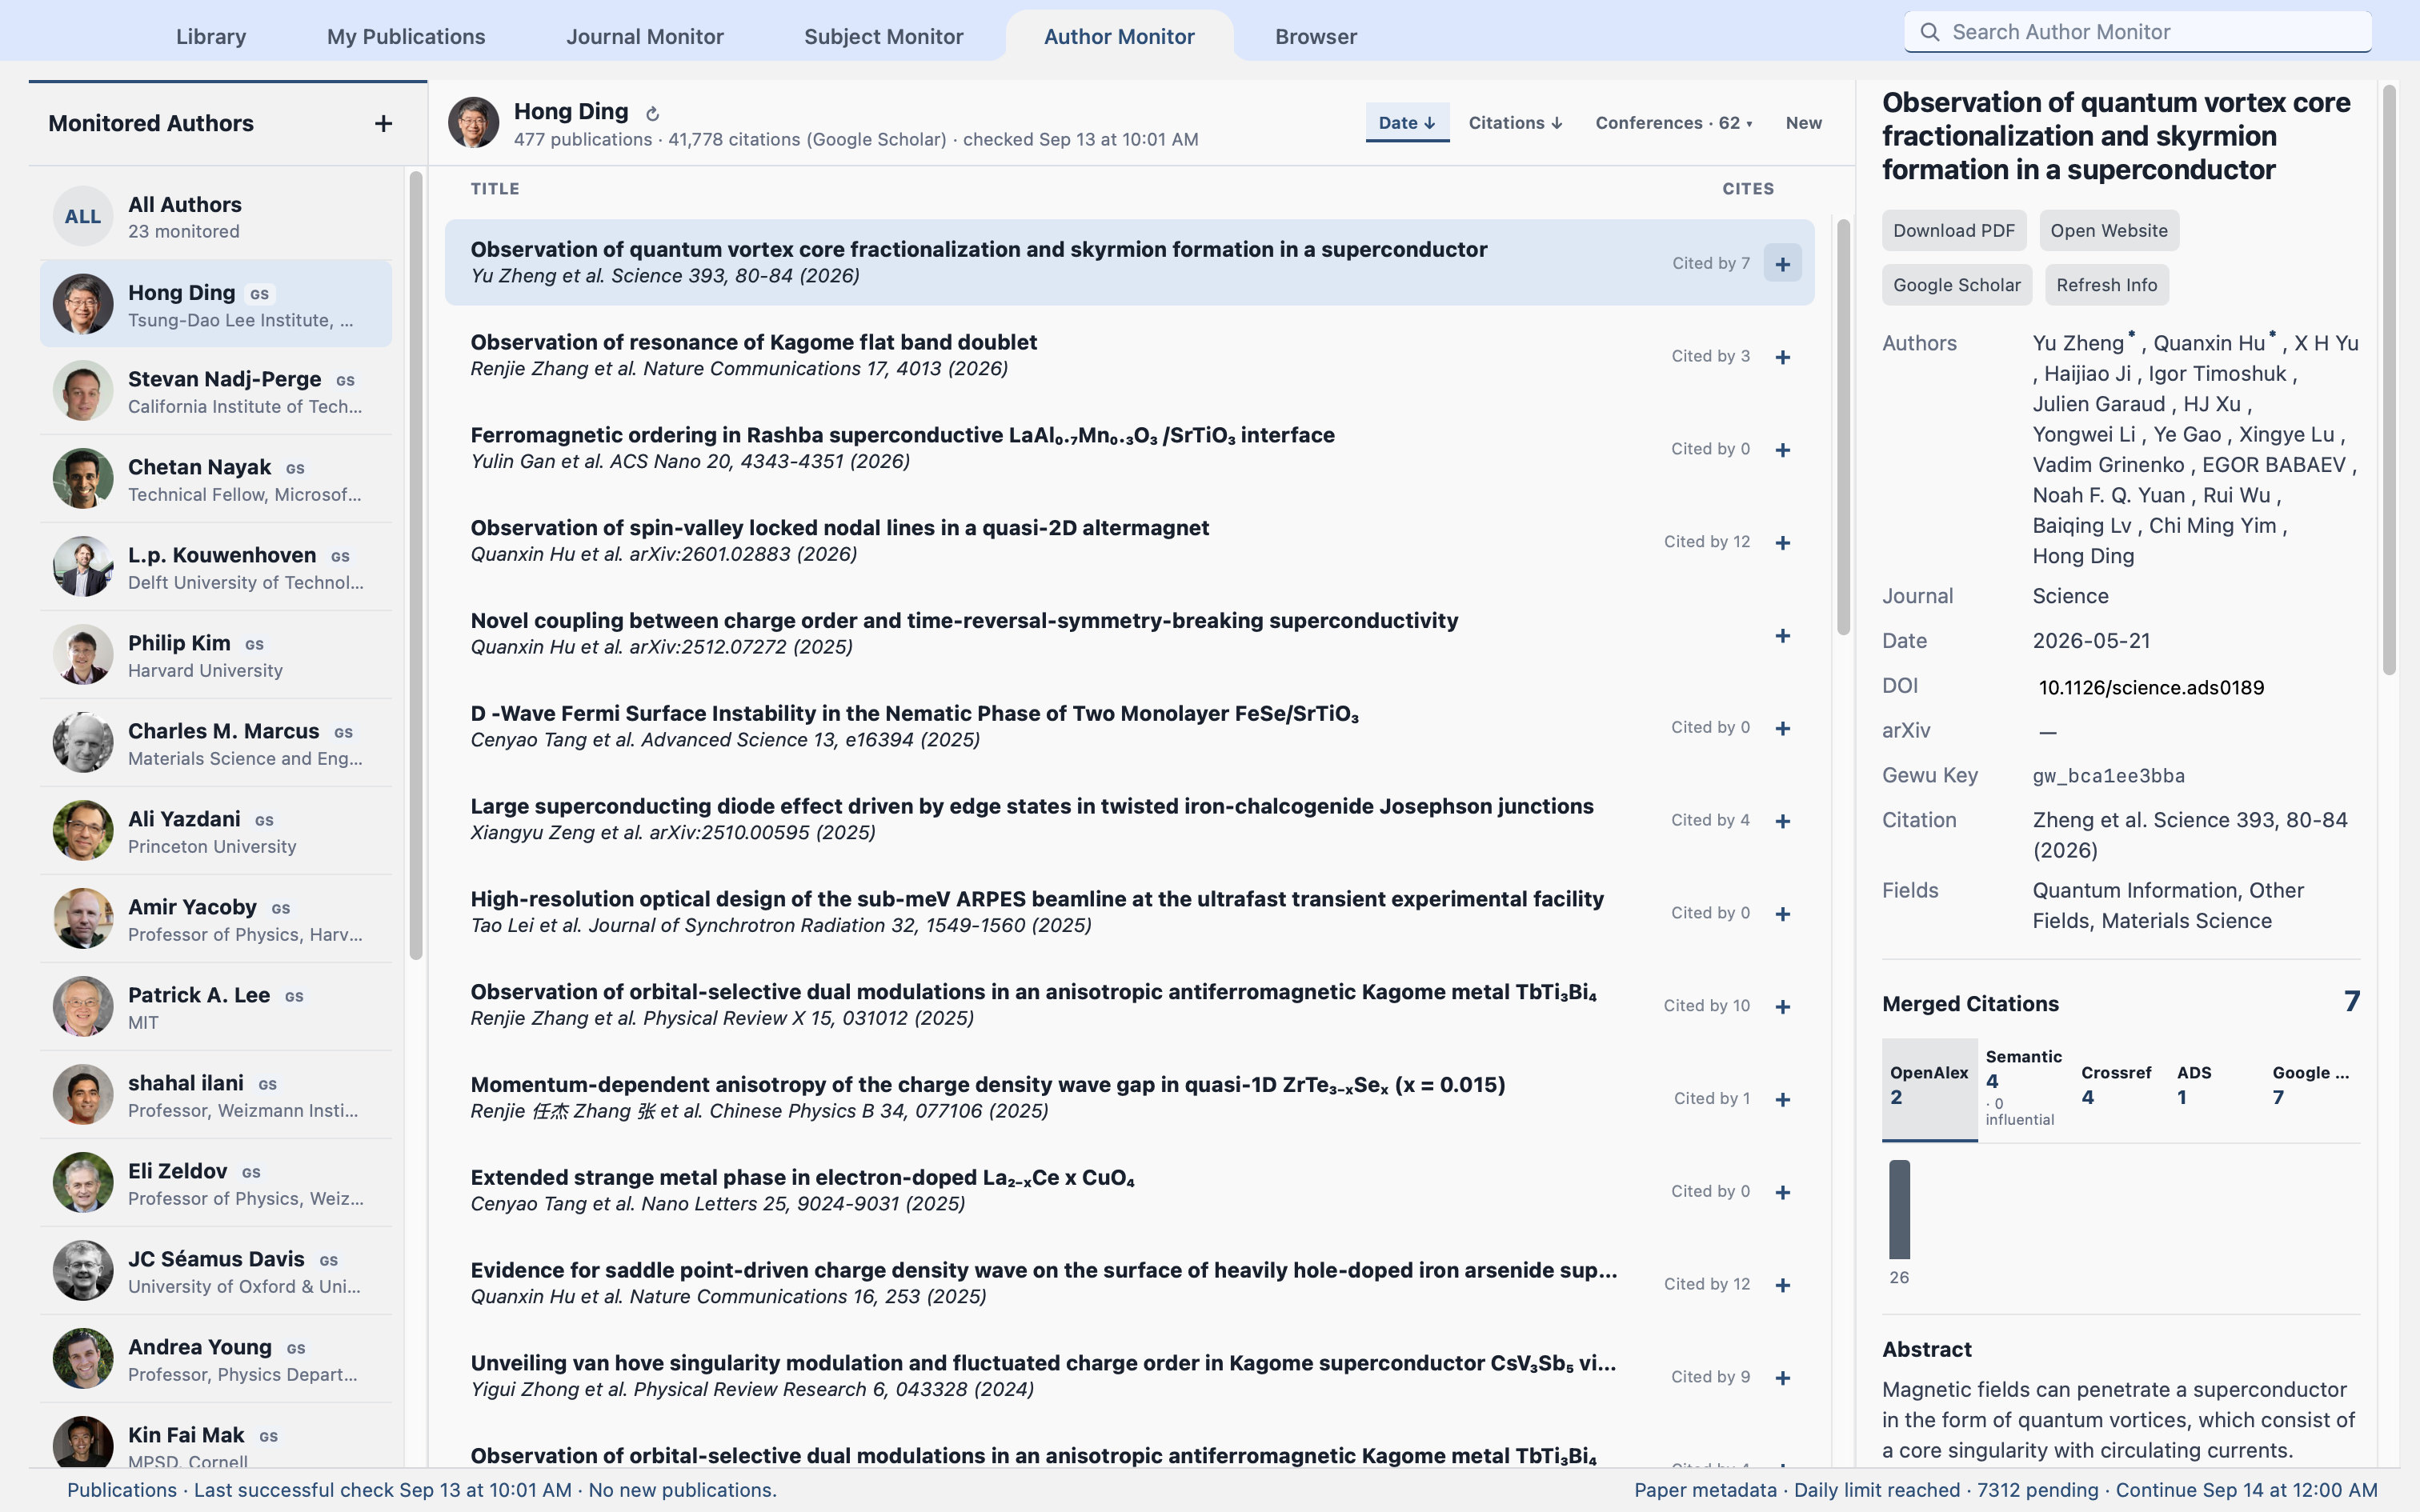The width and height of the screenshot is (2420, 1512).
Task: Select Stevan Nadj-Perge in monitored authors
Action: pyautogui.click(x=216, y=391)
